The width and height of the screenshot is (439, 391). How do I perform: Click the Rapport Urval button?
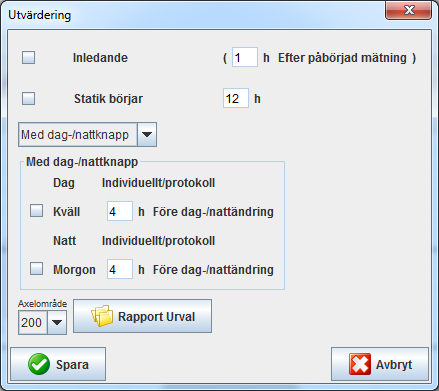click(142, 316)
